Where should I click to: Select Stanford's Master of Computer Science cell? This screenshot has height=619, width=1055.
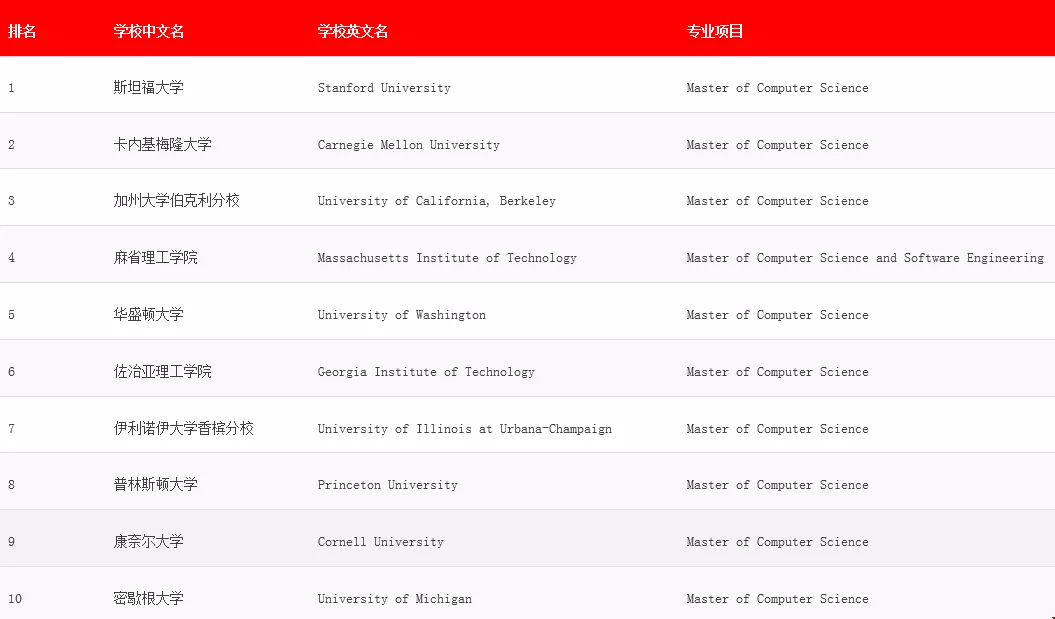(x=777, y=87)
